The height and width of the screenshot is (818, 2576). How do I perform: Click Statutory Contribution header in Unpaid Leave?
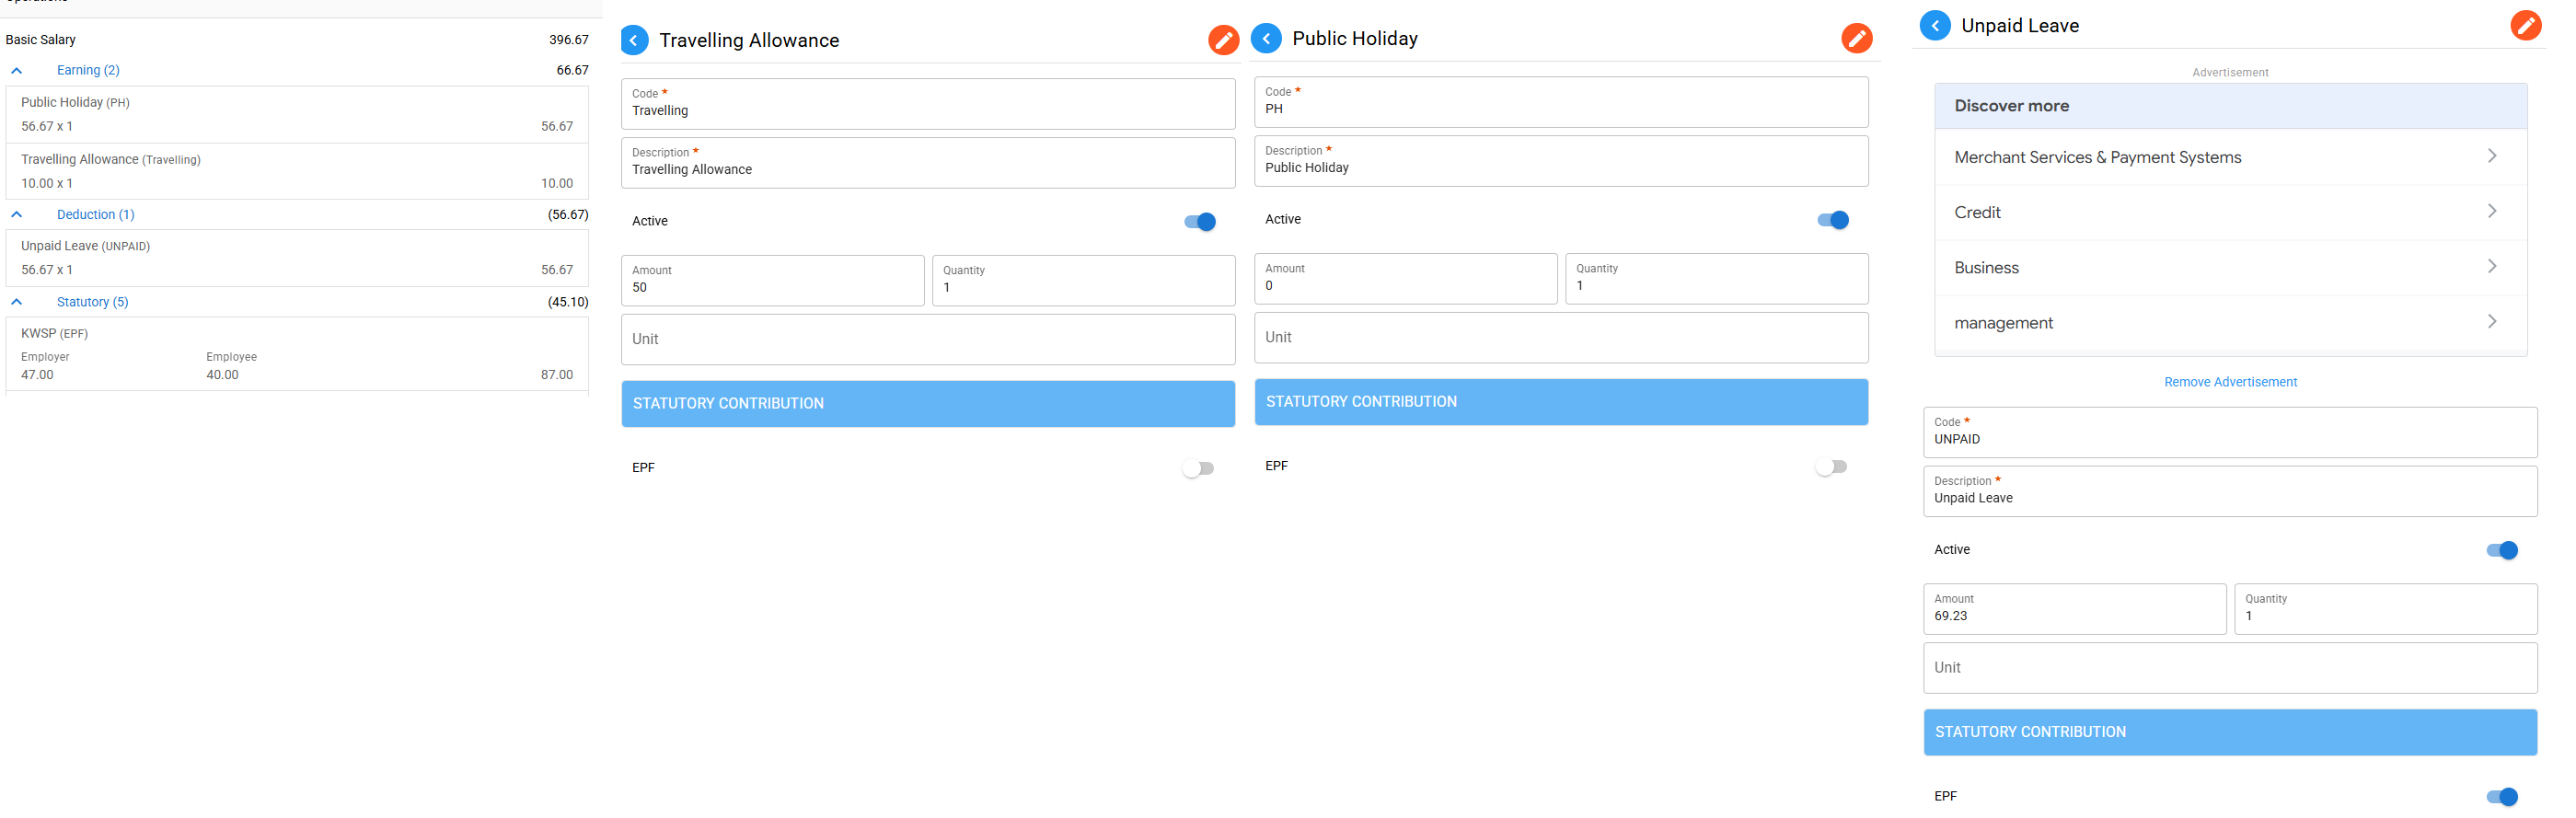coord(2230,731)
